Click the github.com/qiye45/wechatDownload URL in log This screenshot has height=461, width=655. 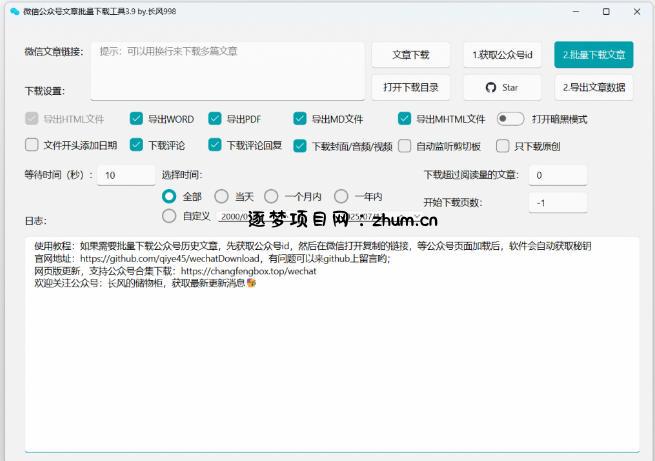point(170,258)
